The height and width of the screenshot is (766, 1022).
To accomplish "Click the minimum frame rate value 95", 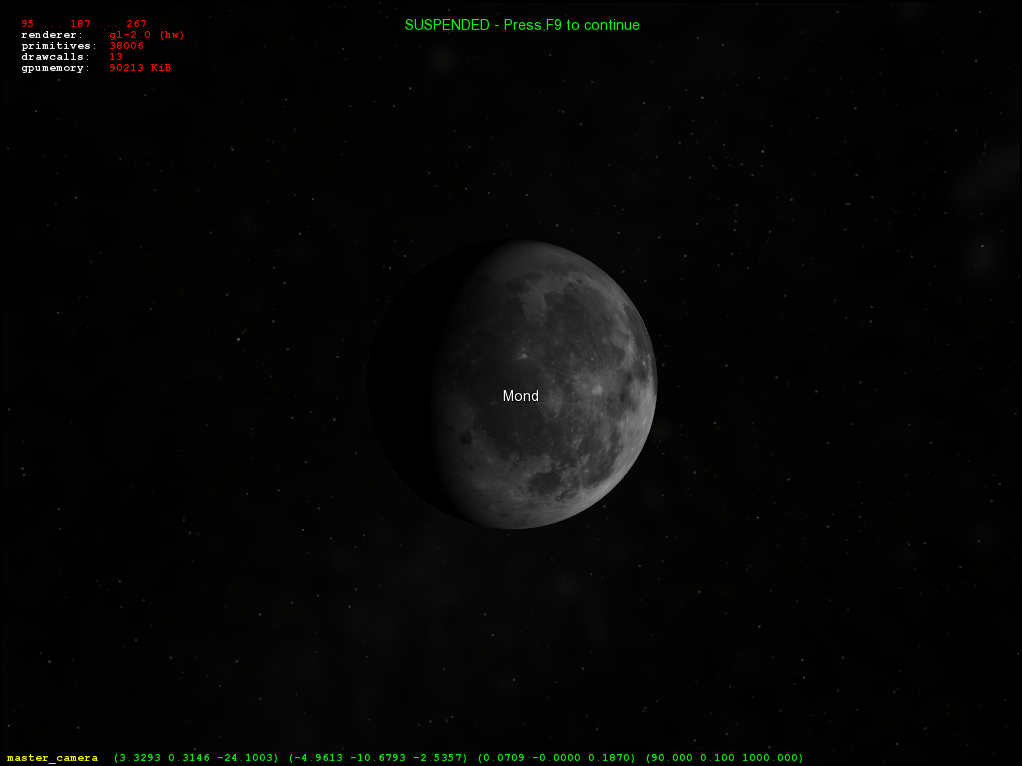I will click(x=27, y=23).
